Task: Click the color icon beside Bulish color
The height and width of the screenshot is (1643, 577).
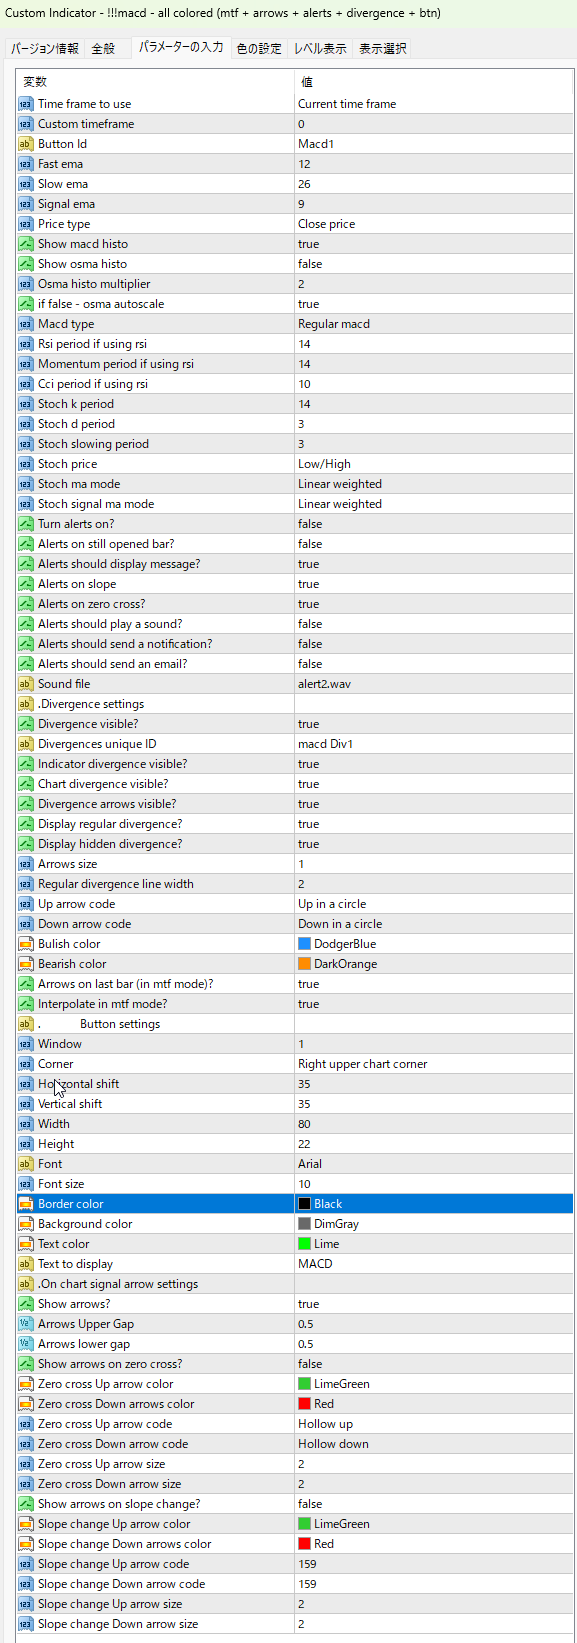Action: tap(26, 944)
